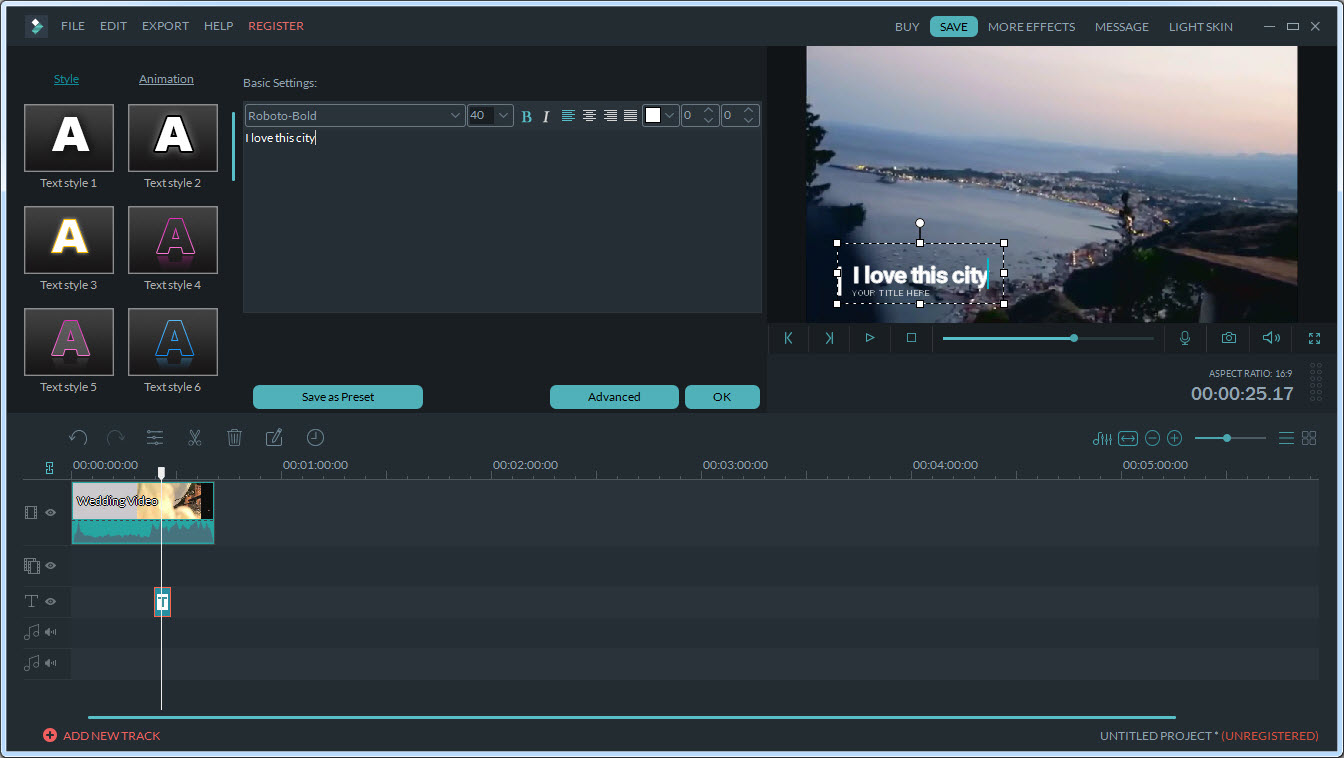Click the trash delete icon
The width and height of the screenshot is (1344, 758).
coord(234,437)
